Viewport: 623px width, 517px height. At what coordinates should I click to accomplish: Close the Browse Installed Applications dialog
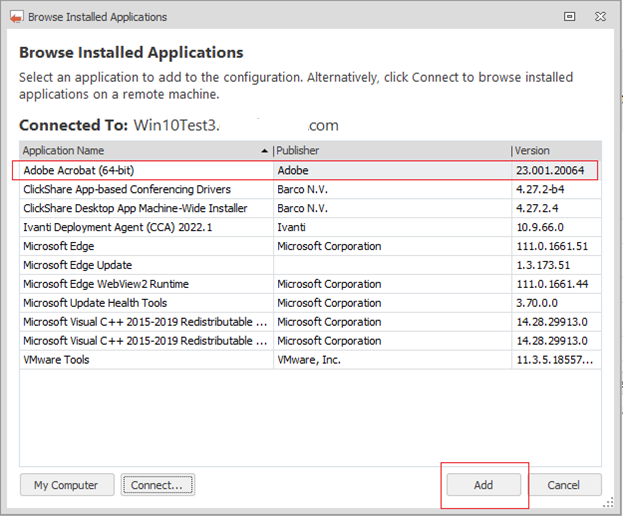coord(601,17)
